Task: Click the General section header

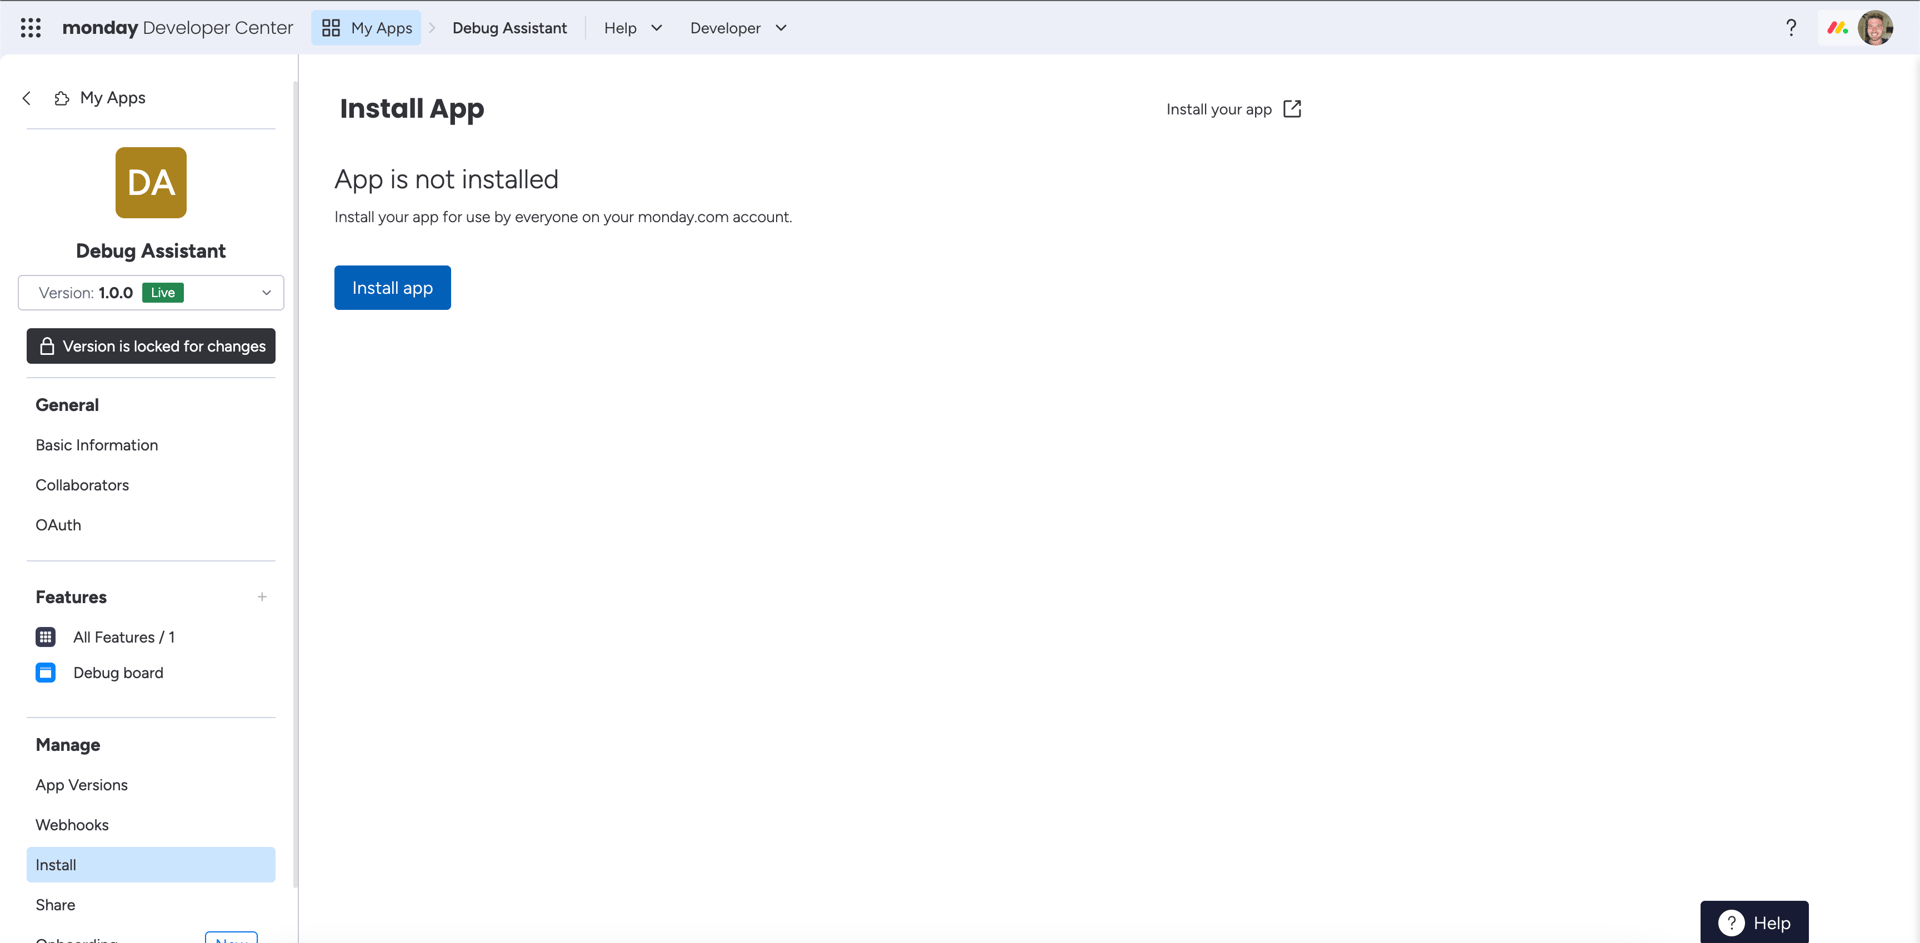Action: (67, 405)
